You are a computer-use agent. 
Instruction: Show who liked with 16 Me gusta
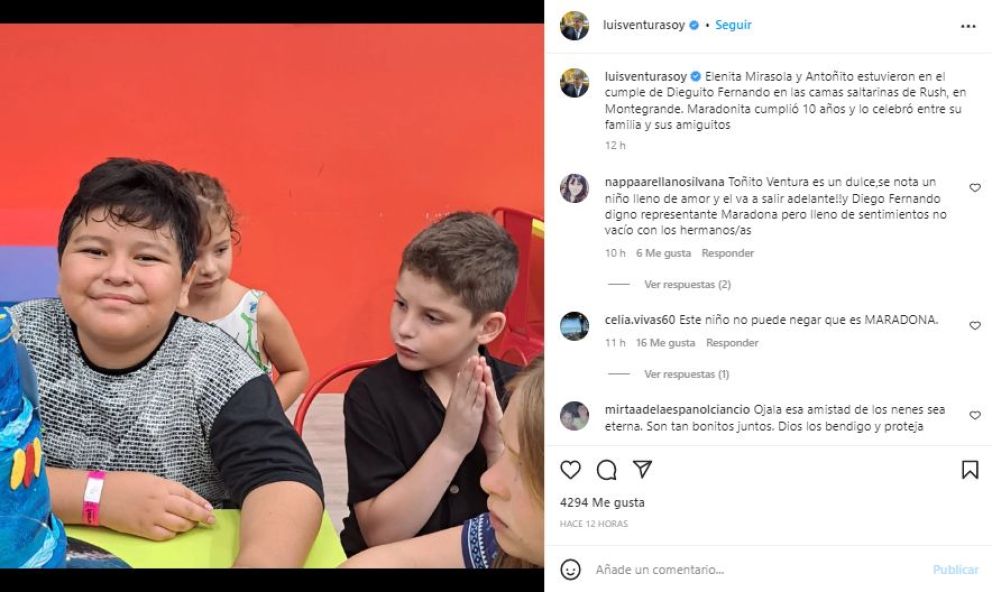(665, 343)
